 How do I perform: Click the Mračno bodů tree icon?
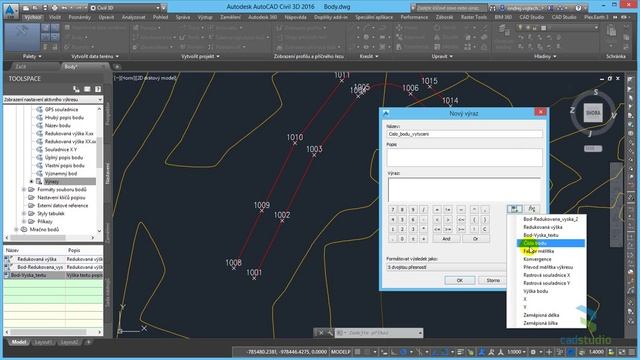click(24, 229)
